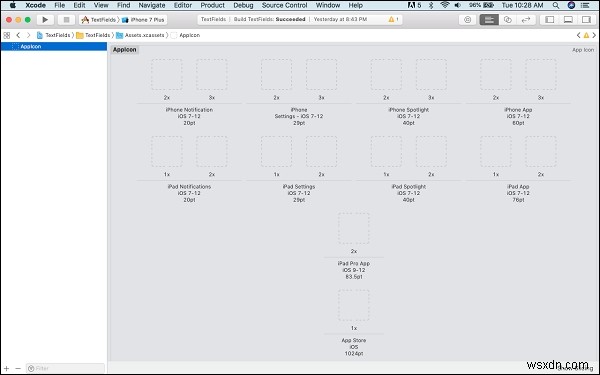600x375 pixels.
Task: Open the Editor menu
Action: pos(183,5)
